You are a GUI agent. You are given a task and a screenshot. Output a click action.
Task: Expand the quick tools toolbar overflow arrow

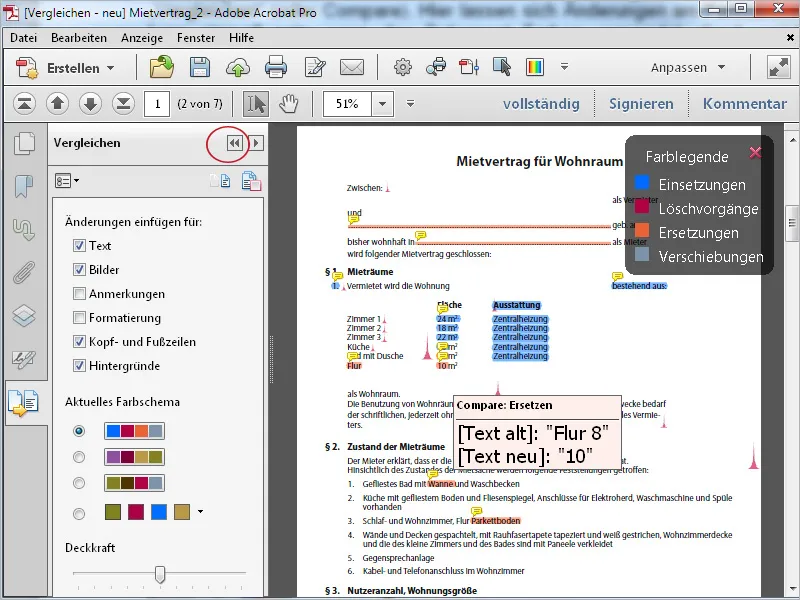[x=564, y=67]
